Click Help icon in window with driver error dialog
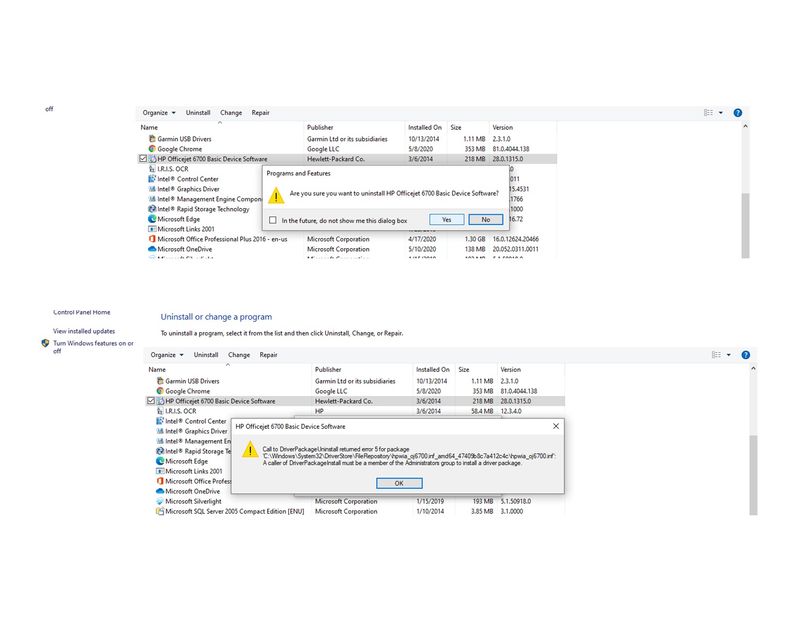800x618 pixels. (745, 355)
